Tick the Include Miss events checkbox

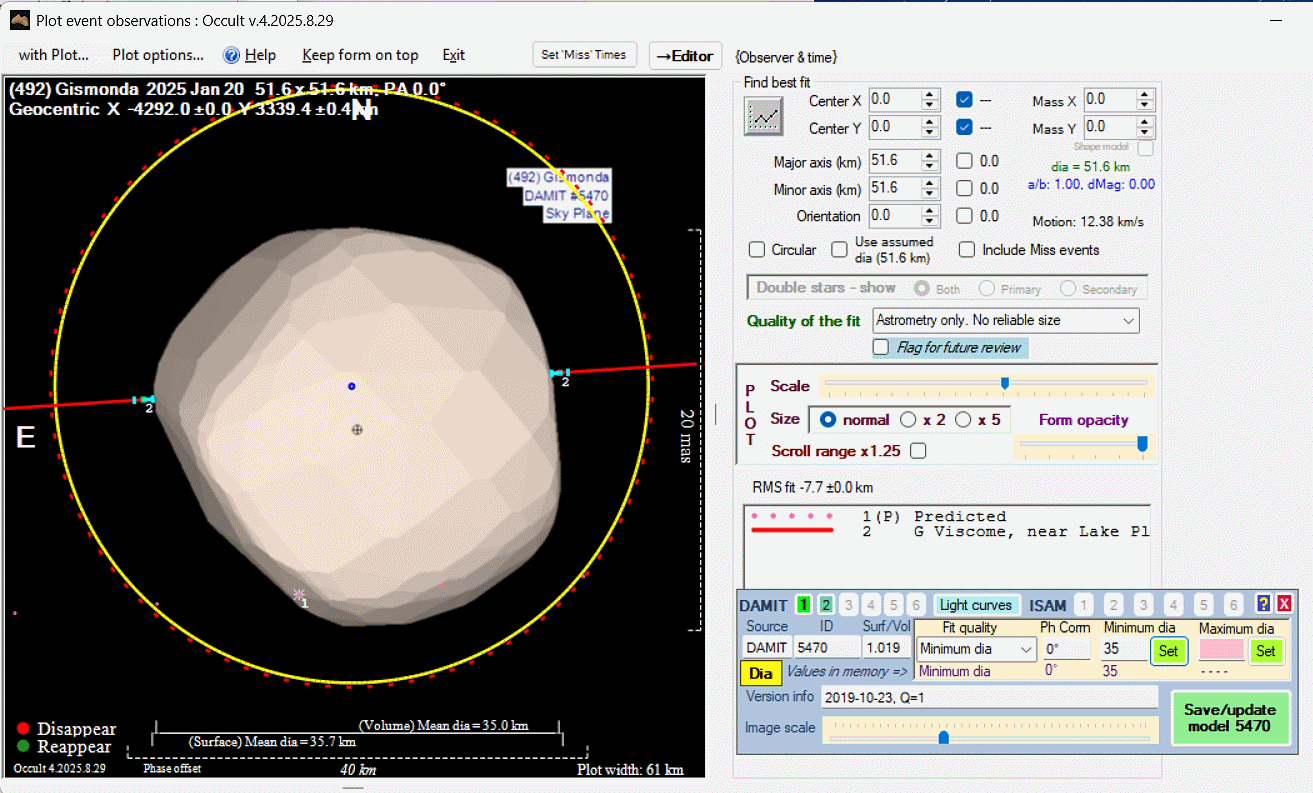[x=966, y=250]
